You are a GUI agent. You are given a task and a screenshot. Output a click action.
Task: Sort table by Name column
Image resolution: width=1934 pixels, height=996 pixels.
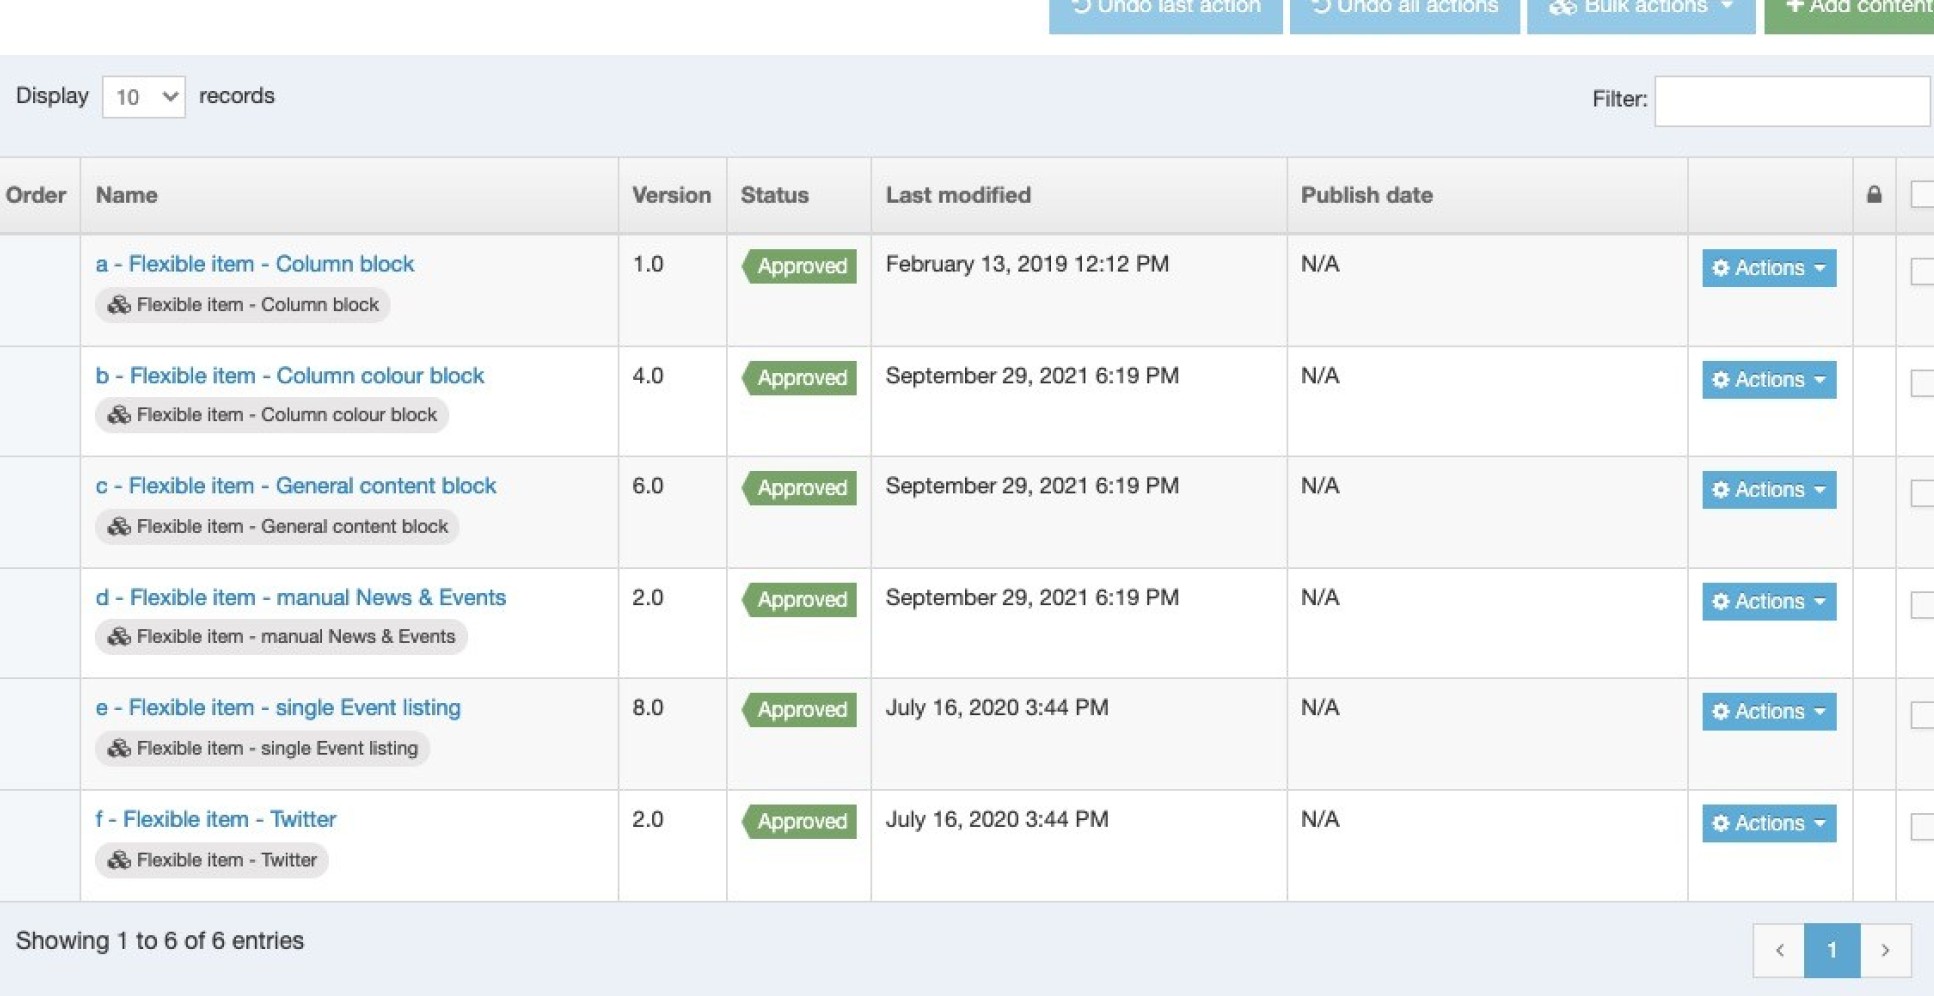(x=127, y=195)
